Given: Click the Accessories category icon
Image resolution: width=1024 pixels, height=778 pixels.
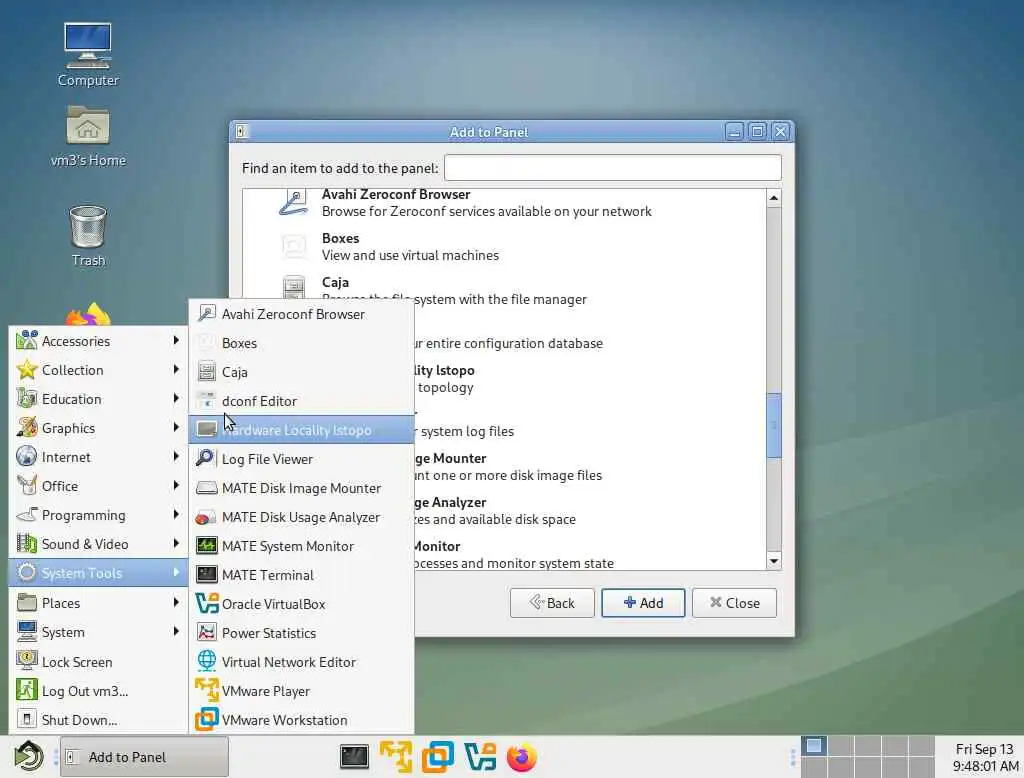Looking at the screenshot, I should [x=27, y=340].
